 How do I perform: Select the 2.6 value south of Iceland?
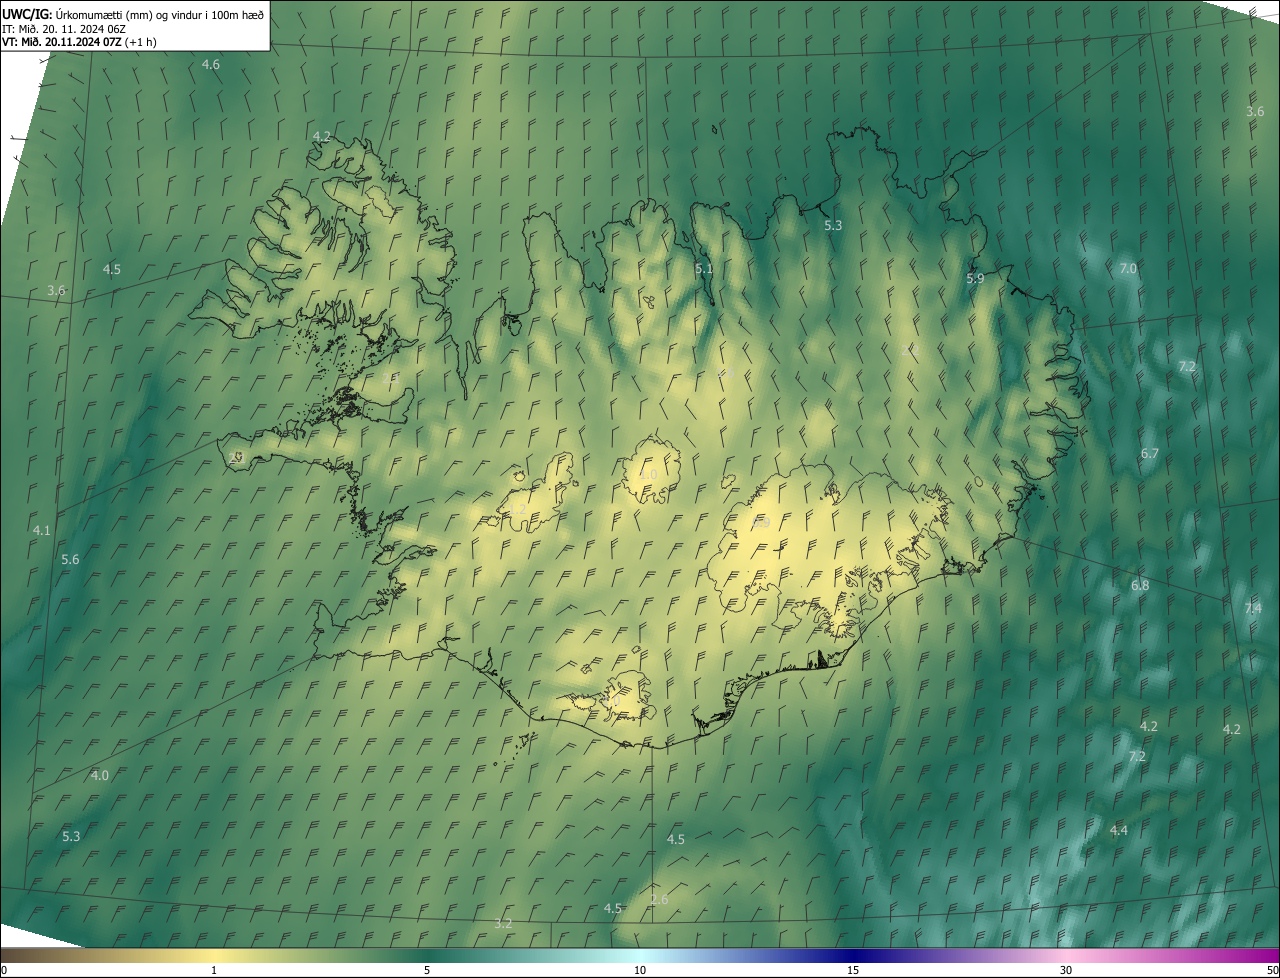tap(659, 900)
